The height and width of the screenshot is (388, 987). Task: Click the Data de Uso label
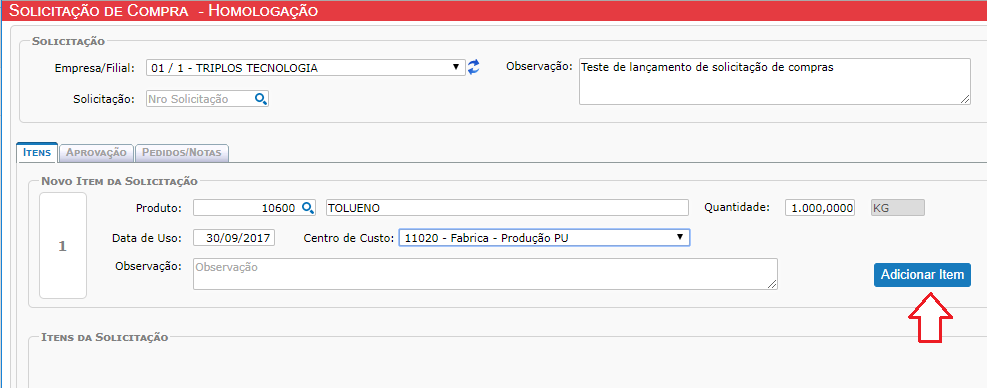click(147, 238)
